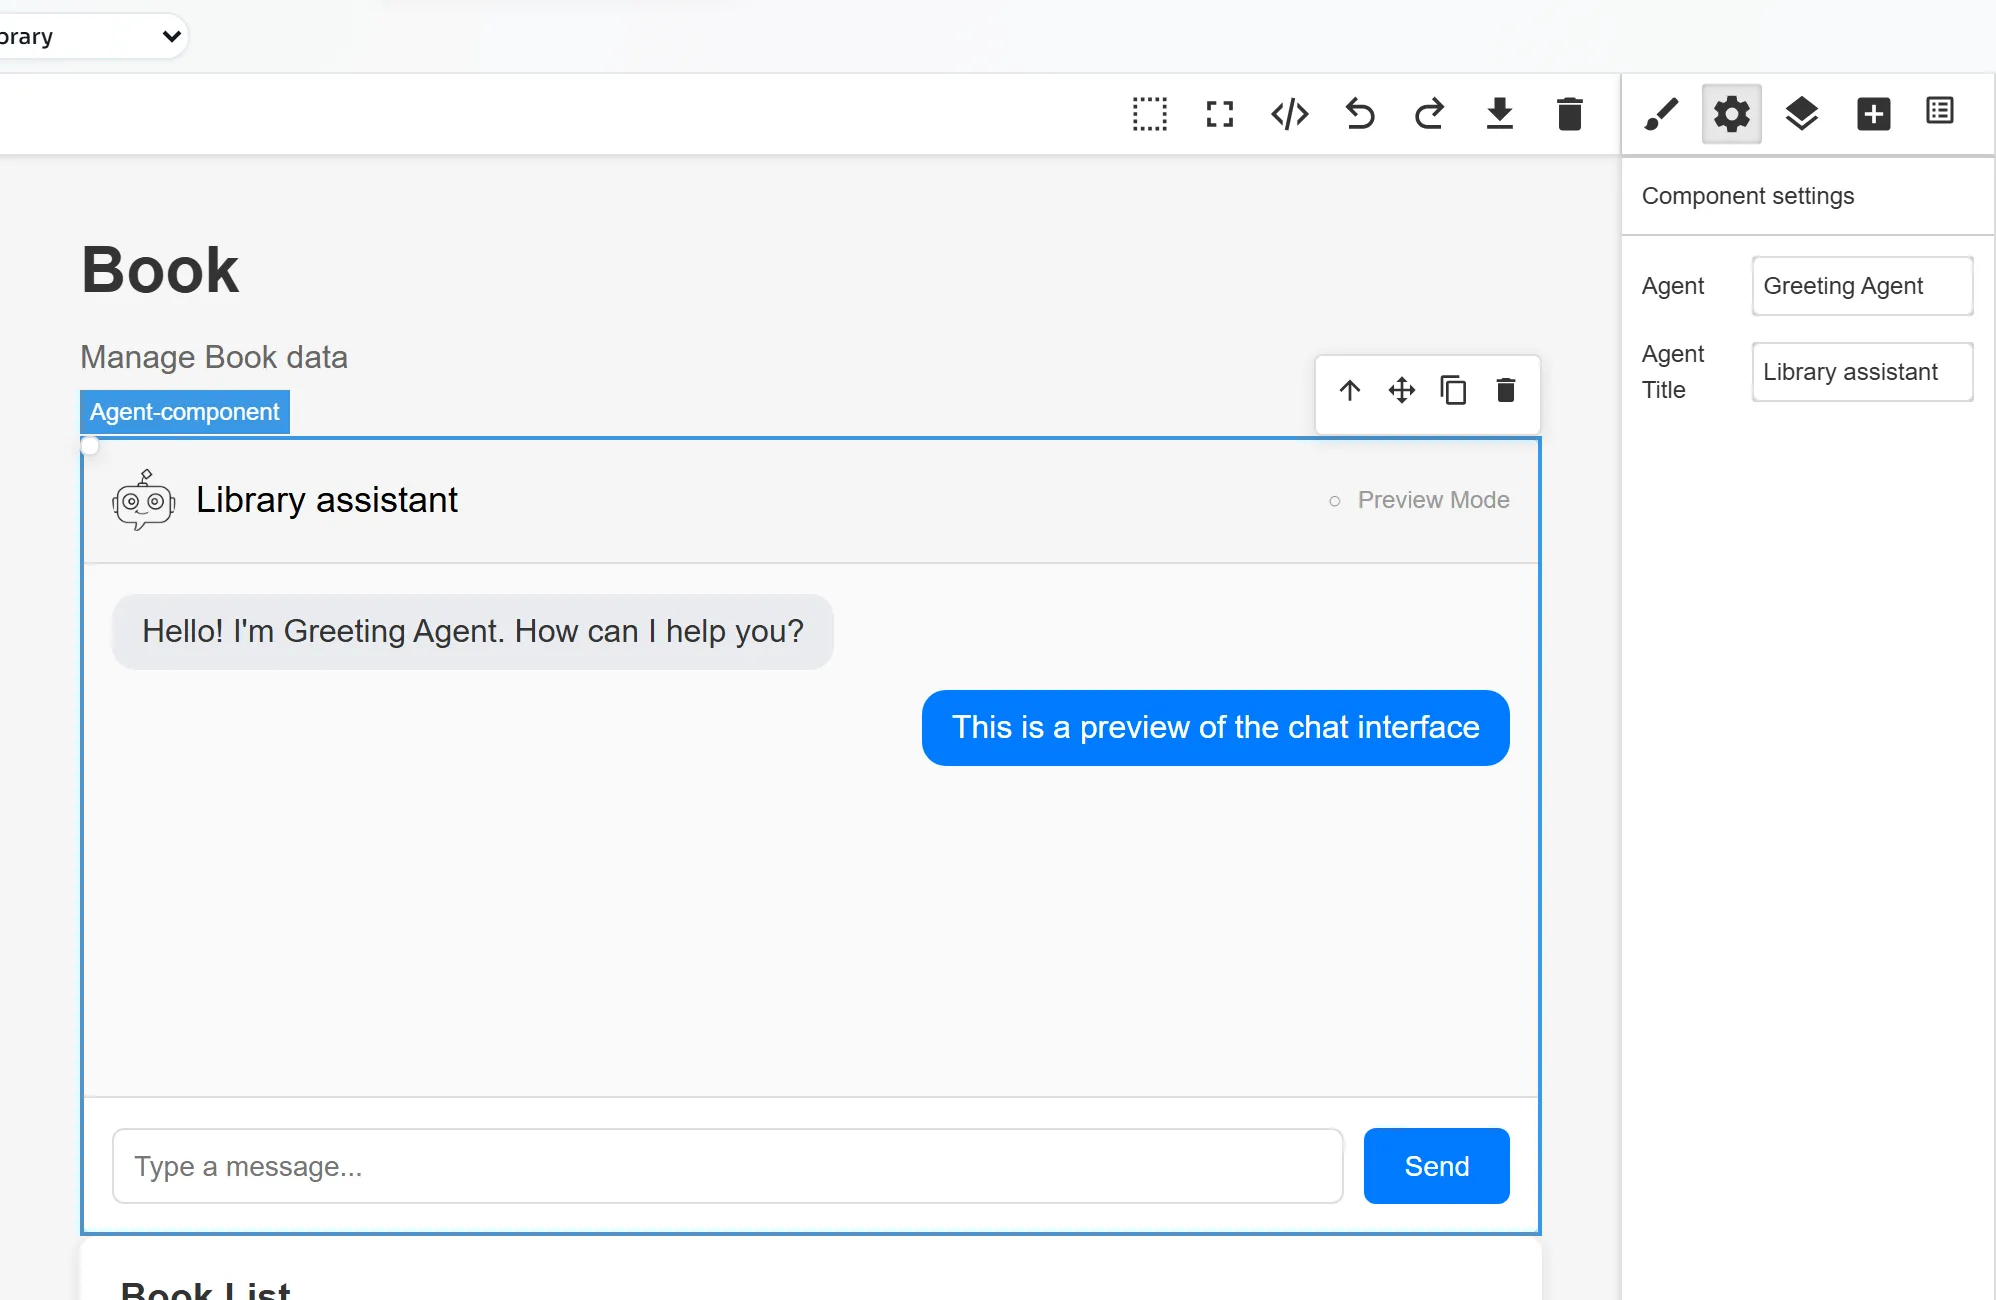Open the layers panel icon

coord(1802,114)
